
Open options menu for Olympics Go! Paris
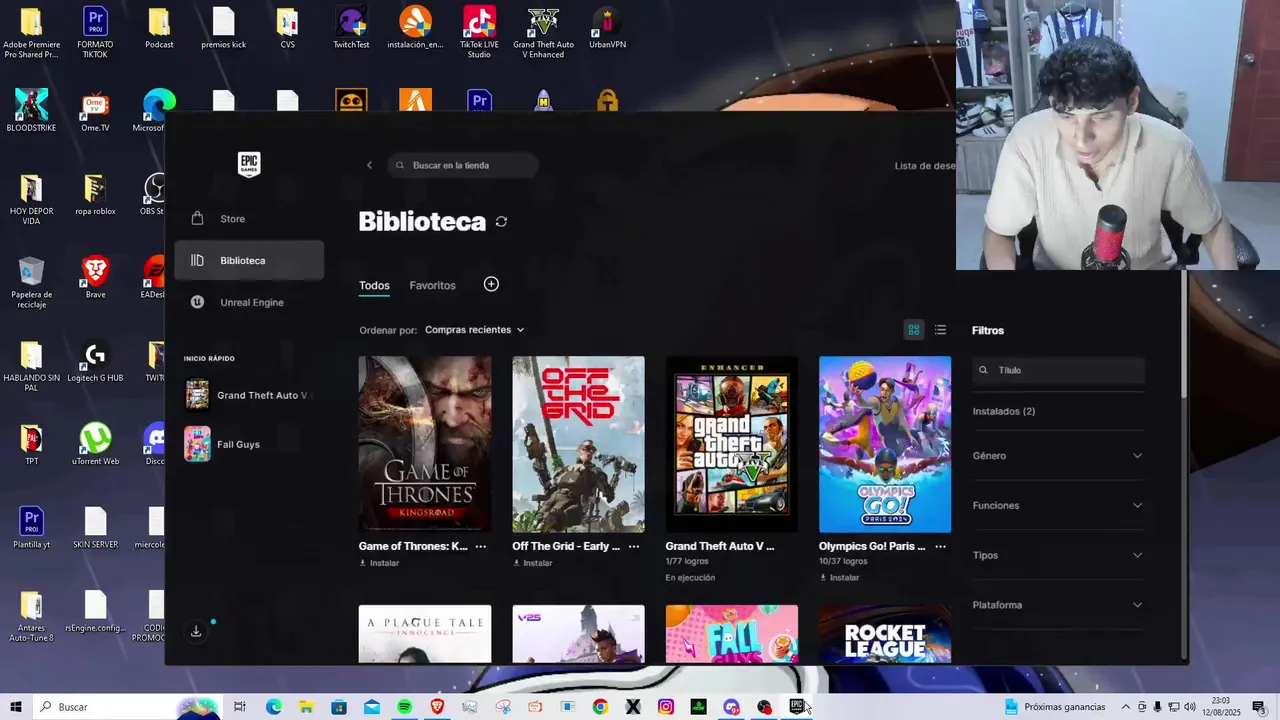[940, 547]
